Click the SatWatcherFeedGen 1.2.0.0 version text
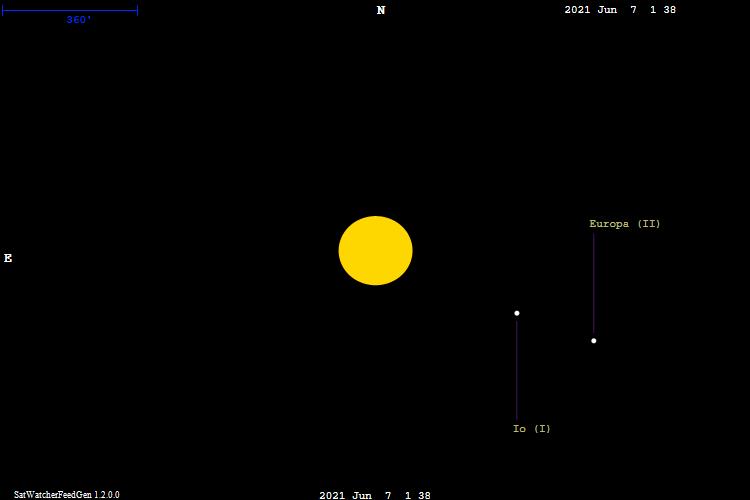 click(x=66, y=494)
